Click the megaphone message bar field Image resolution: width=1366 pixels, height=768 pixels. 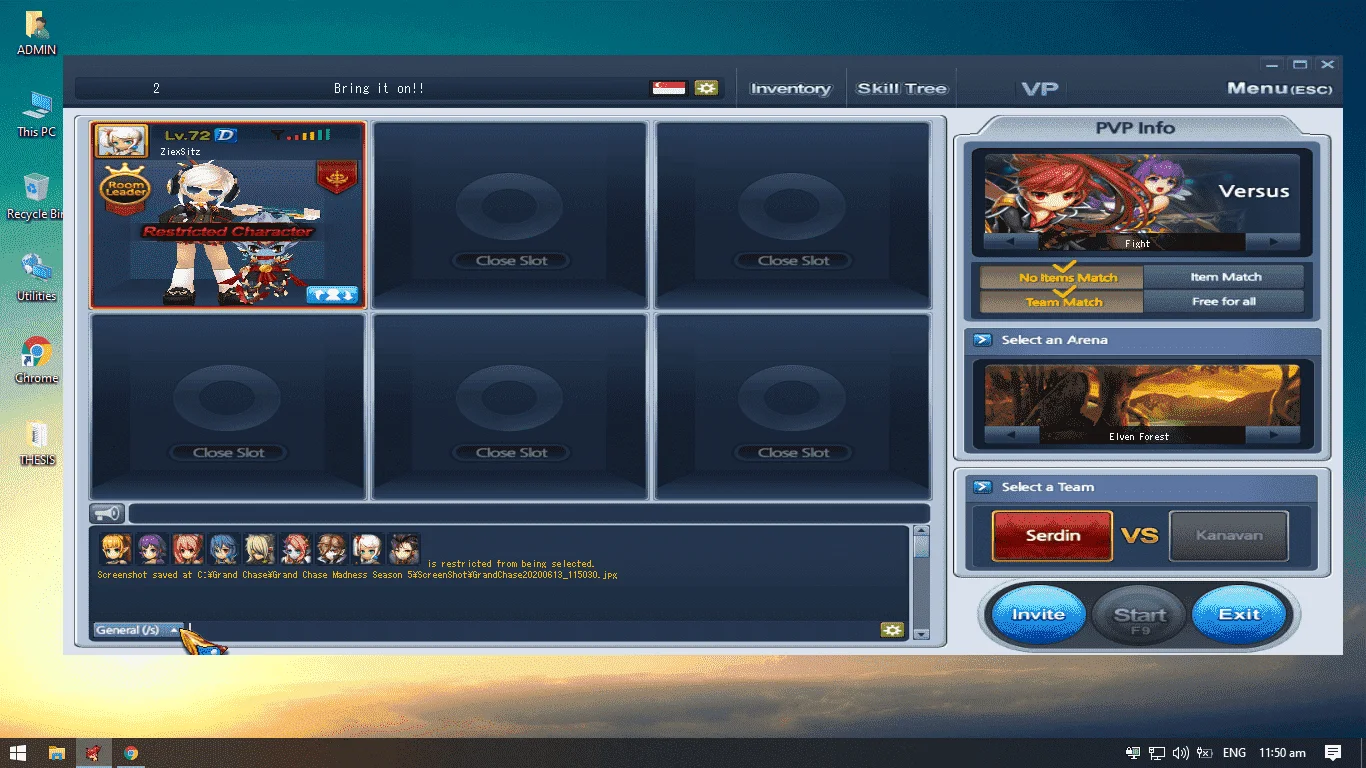pyautogui.click(x=529, y=513)
